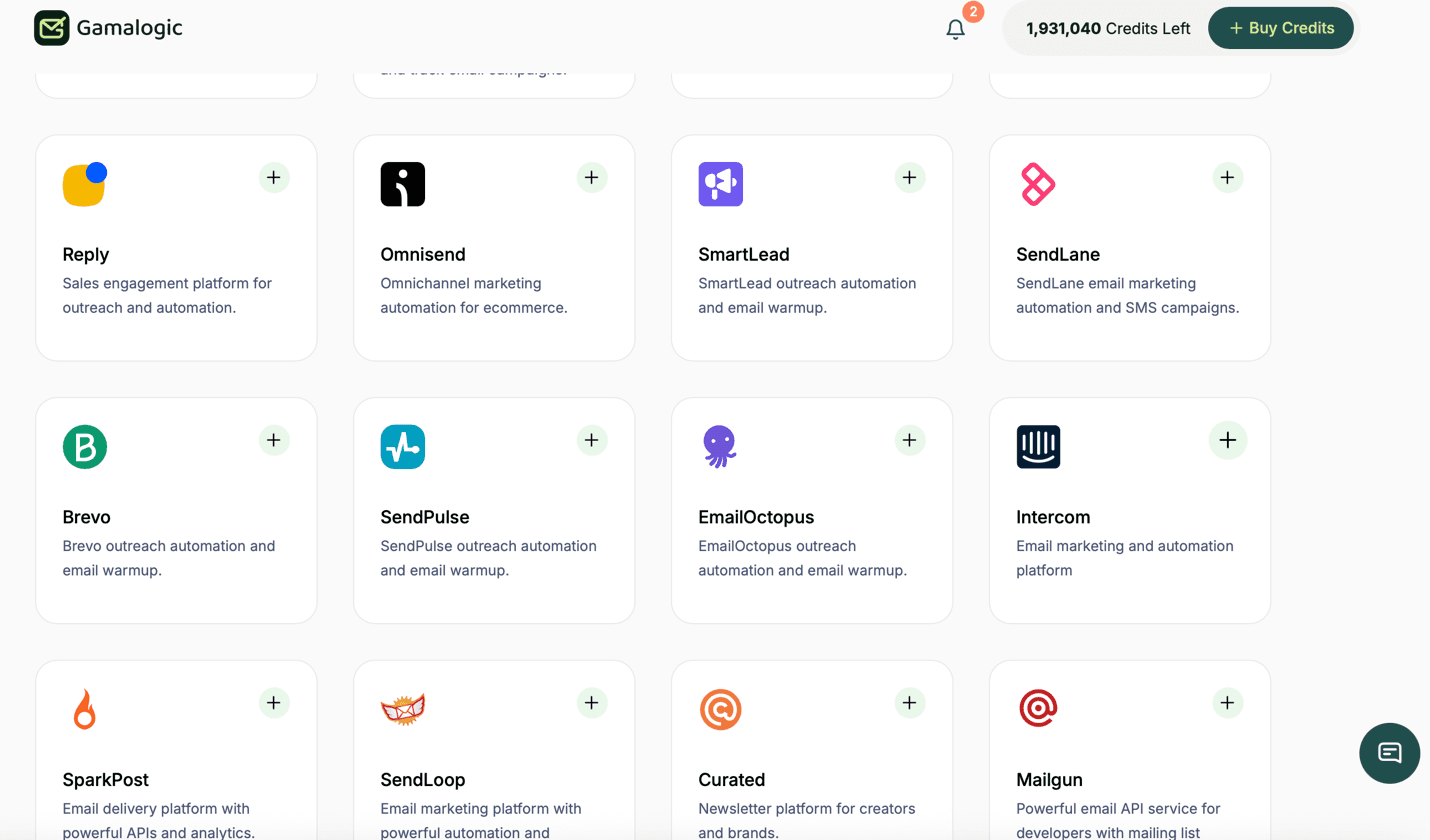Select the SmartLead card title

coord(744,255)
